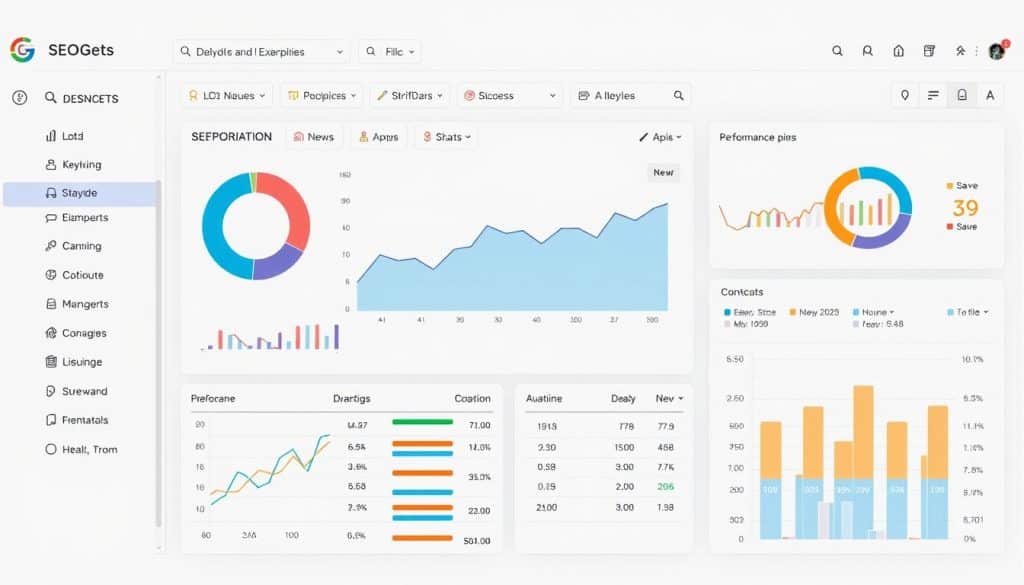Open the Nev column dropdown
The width and height of the screenshot is (1024, 585).
click(x=669, y=398)
